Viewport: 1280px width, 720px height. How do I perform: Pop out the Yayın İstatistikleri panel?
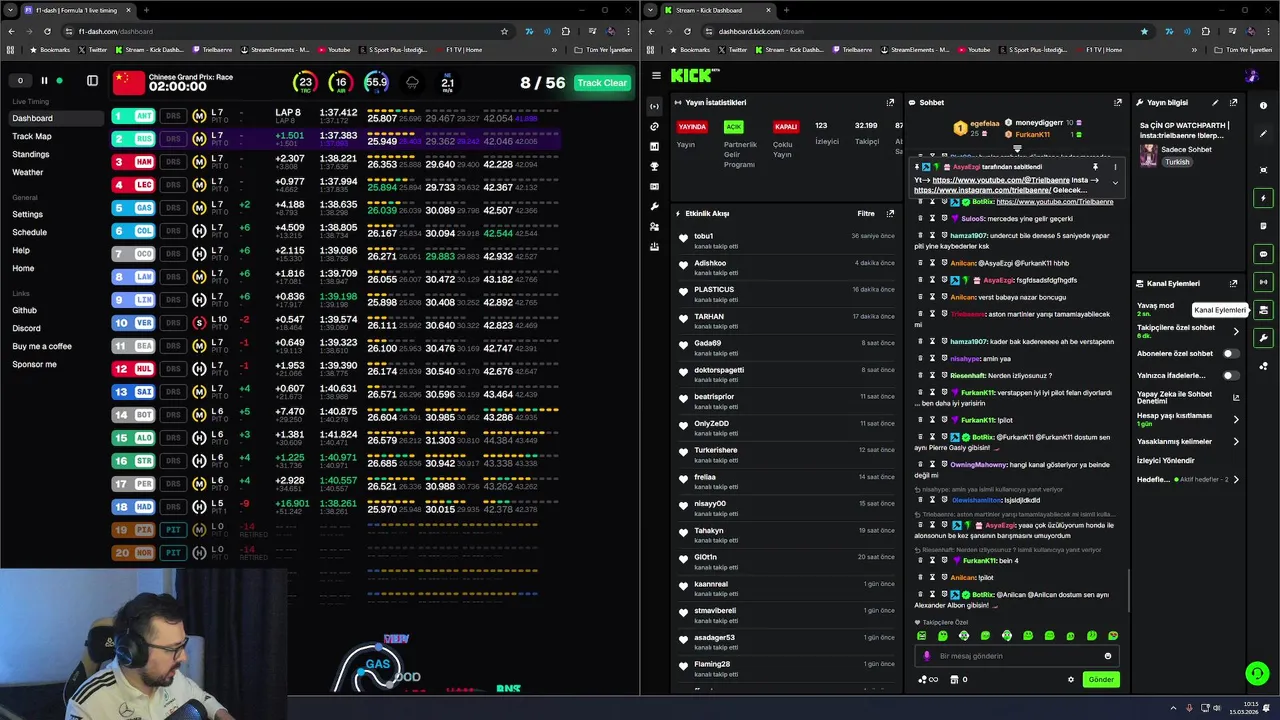pyautogui.click(x=890, y=102)
